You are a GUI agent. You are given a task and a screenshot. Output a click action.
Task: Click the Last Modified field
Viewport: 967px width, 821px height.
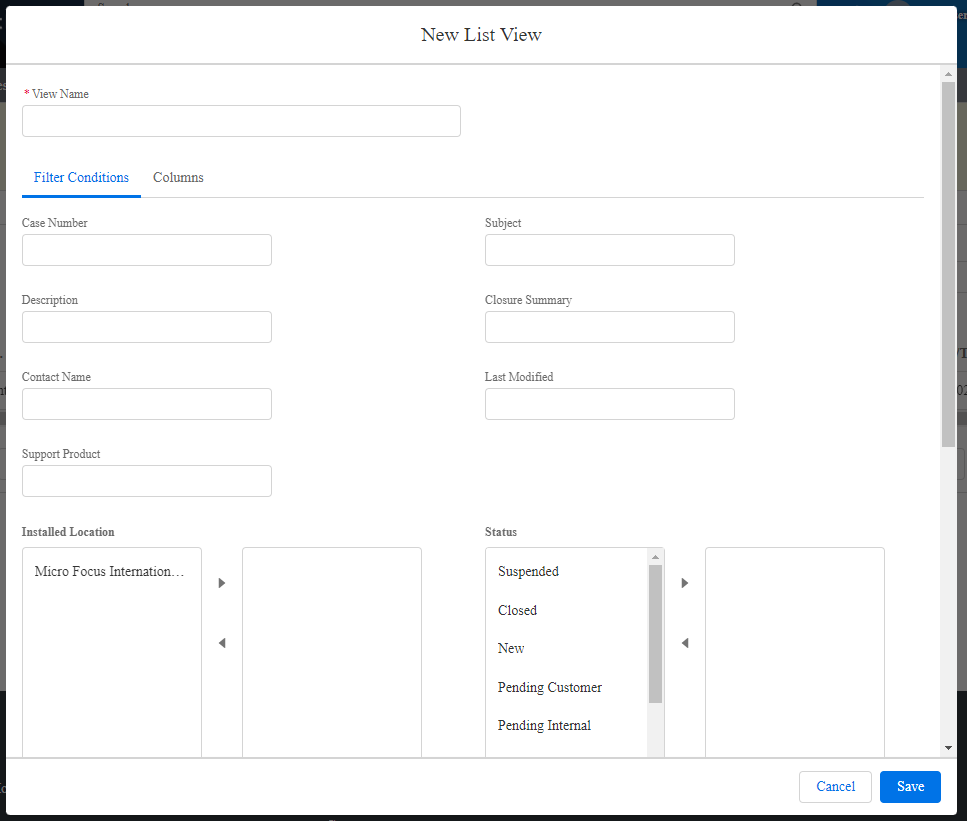[x=610, y=404]
